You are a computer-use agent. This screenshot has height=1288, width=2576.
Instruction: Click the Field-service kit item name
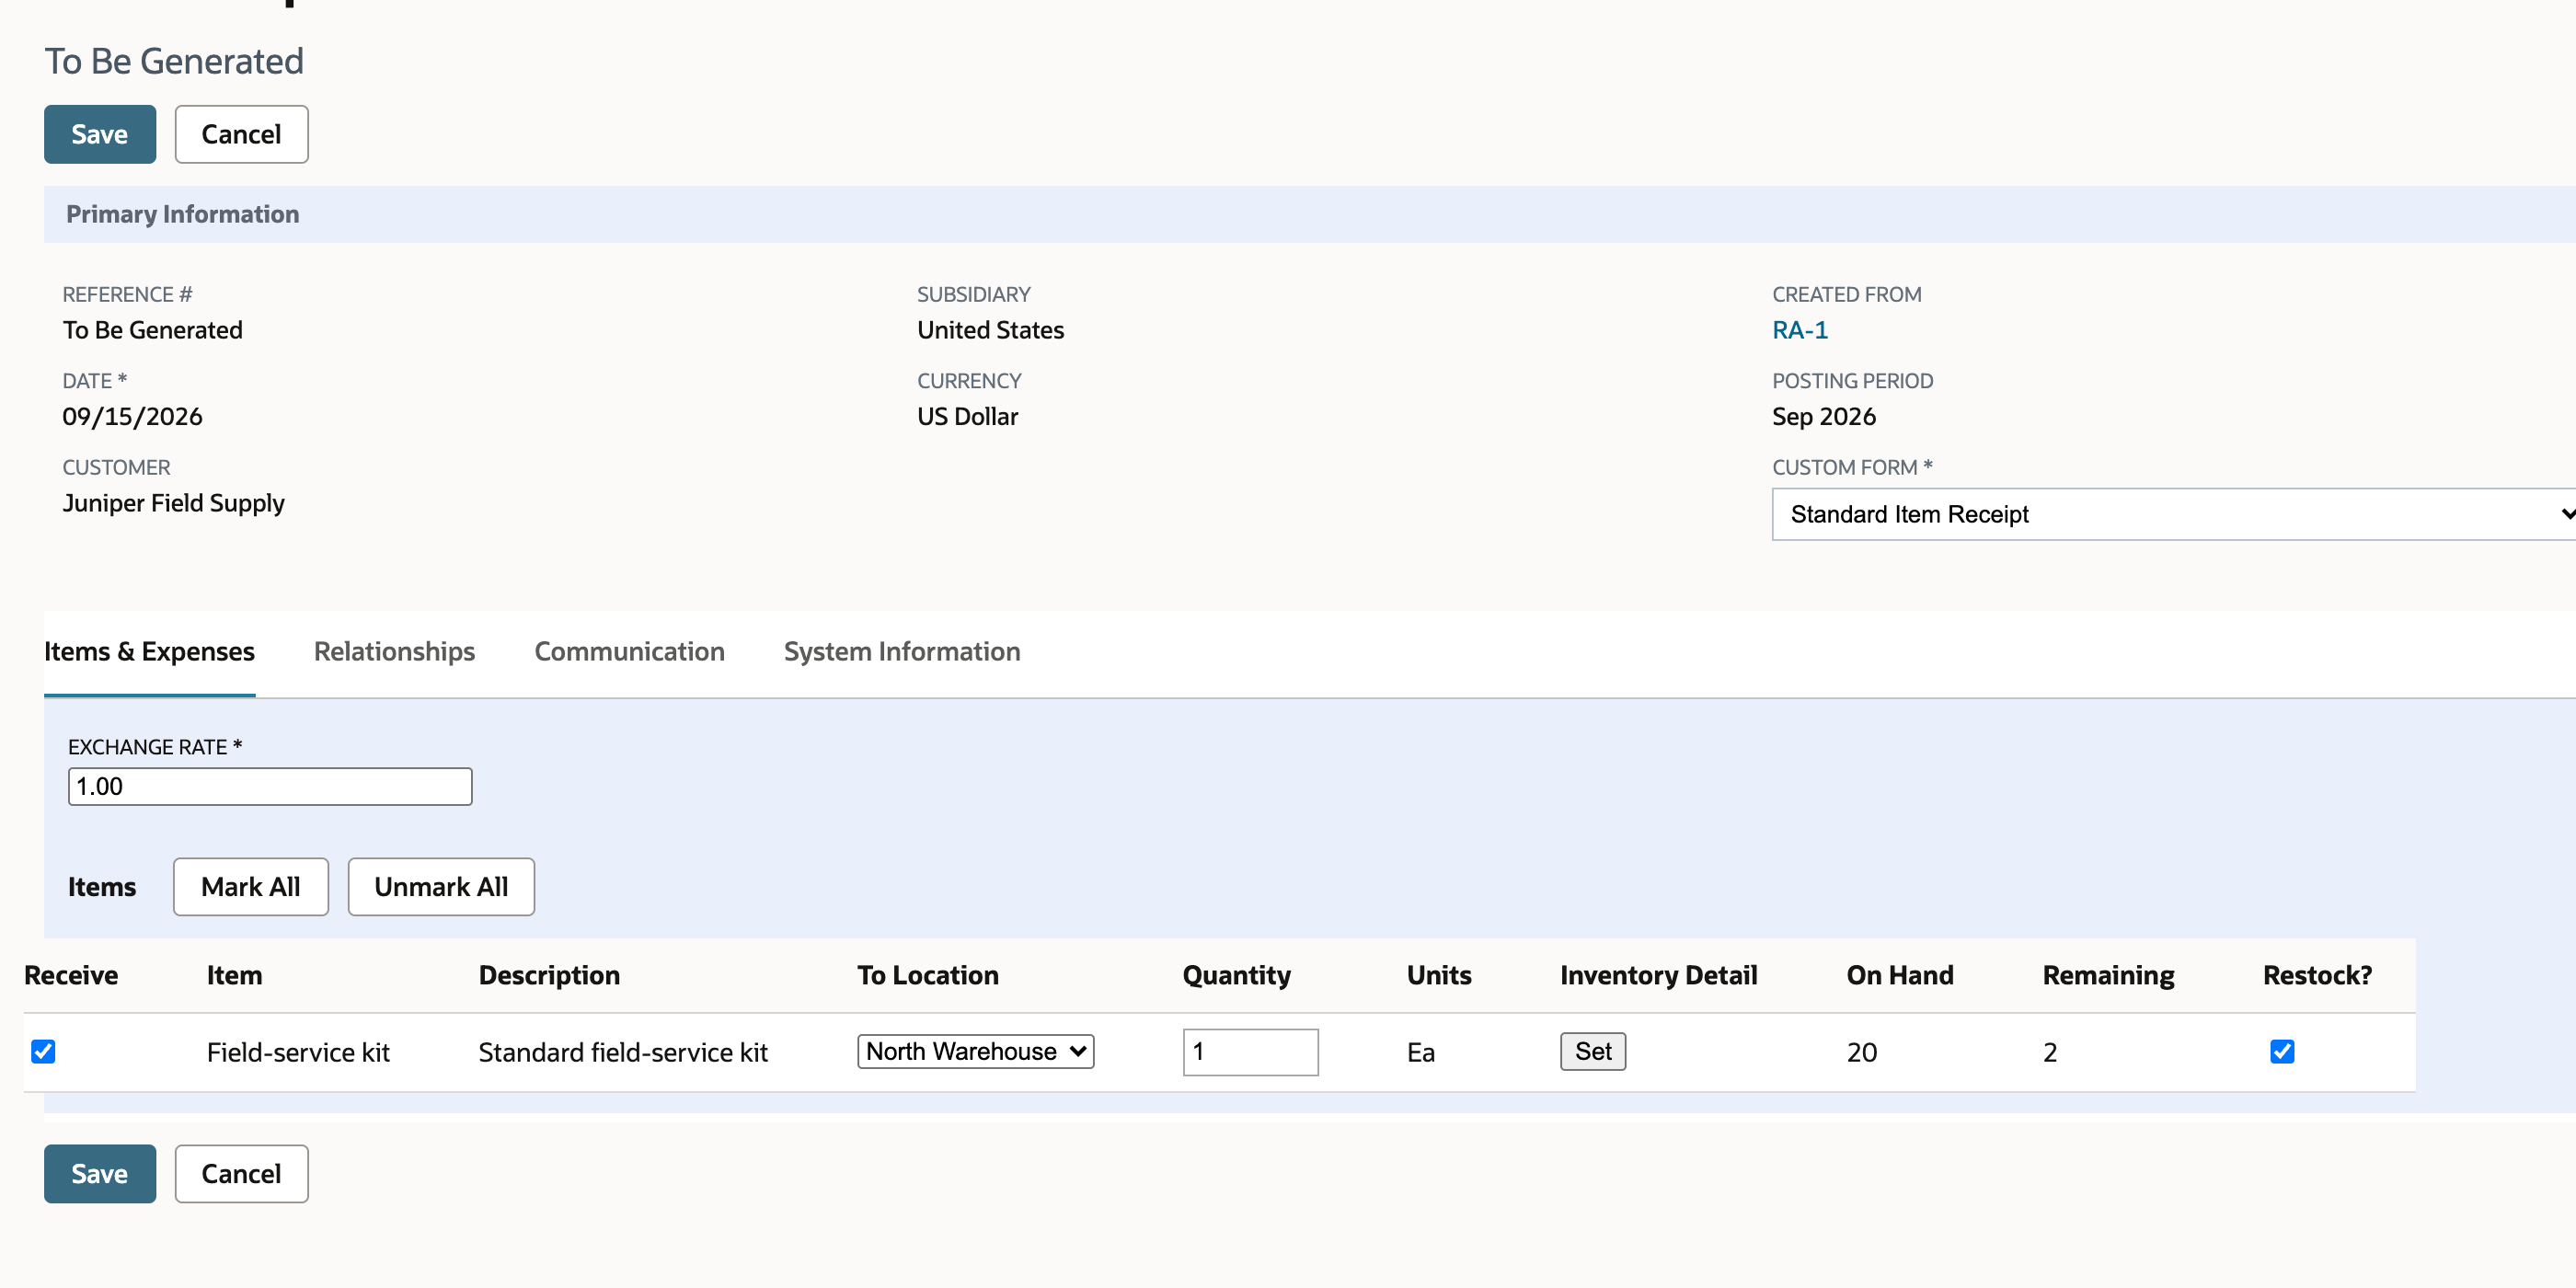[x=298, y=1052]
